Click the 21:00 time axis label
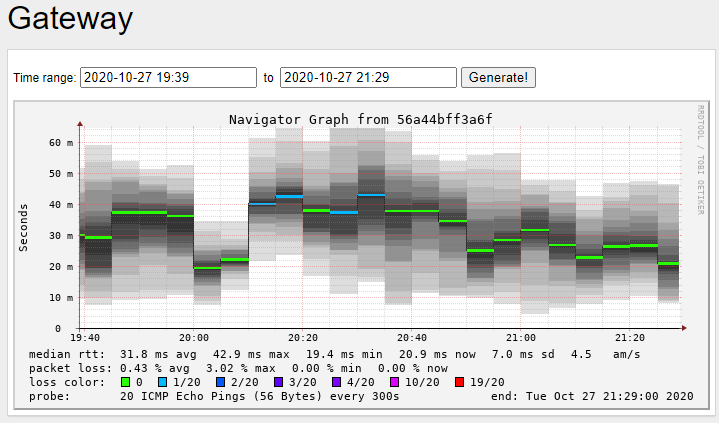Screen dimensions: 719x423 pos(520,338)
